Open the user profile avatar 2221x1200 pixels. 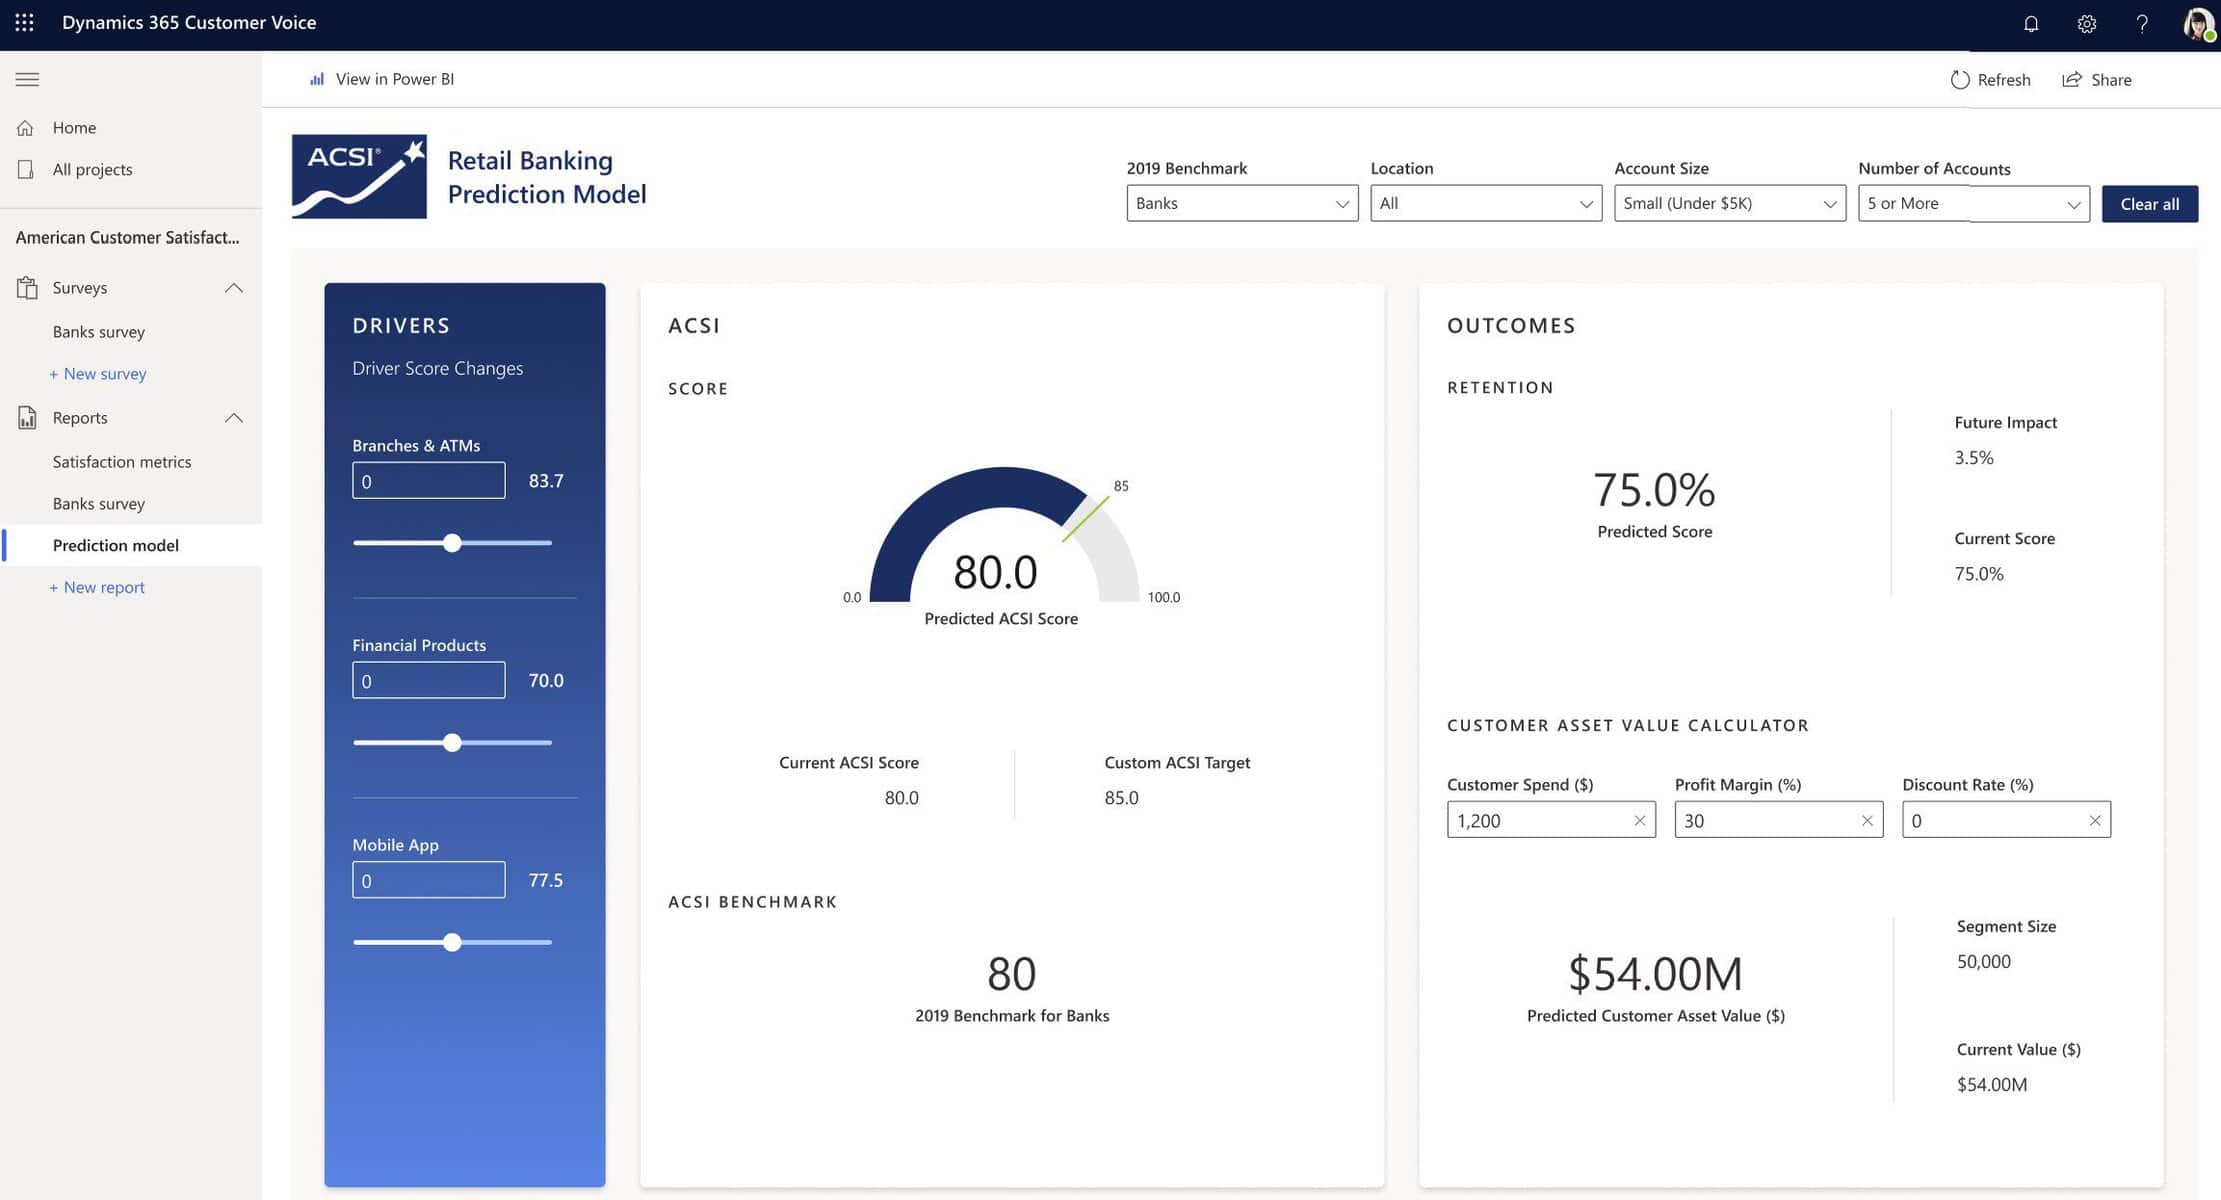click(x=2198, y=23)
